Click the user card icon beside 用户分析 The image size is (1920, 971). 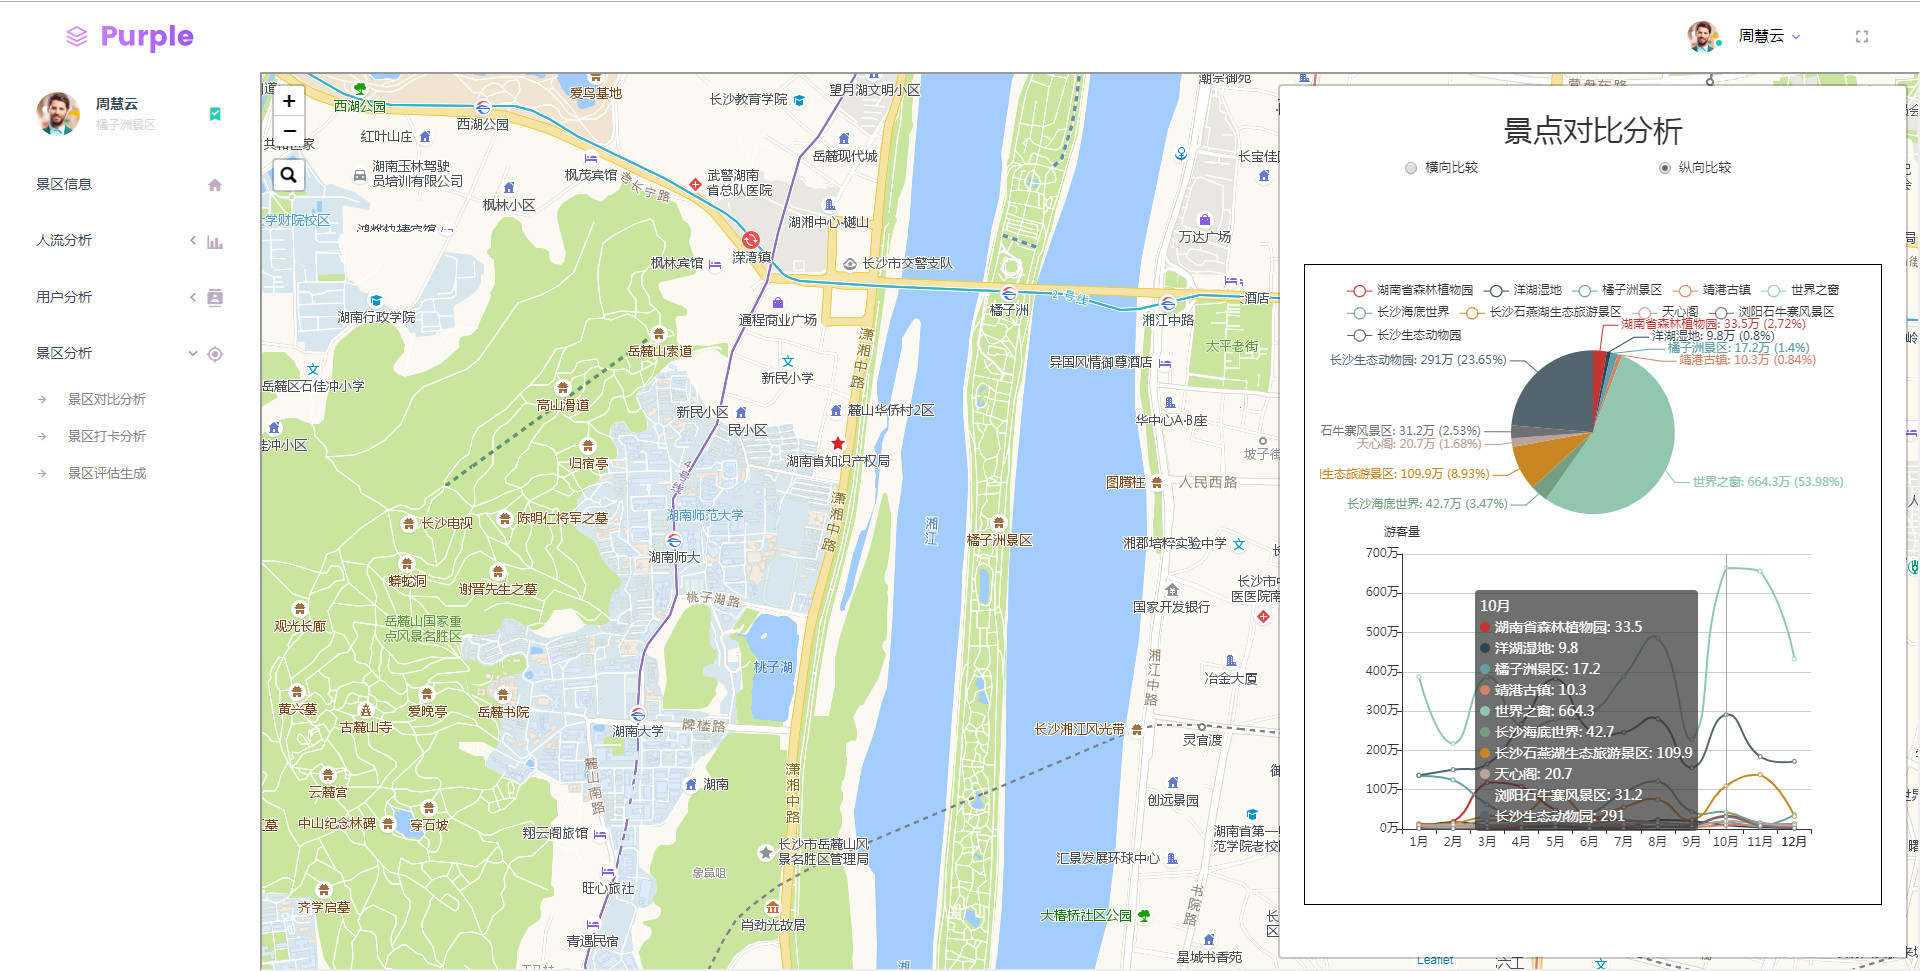coord(215,297)
